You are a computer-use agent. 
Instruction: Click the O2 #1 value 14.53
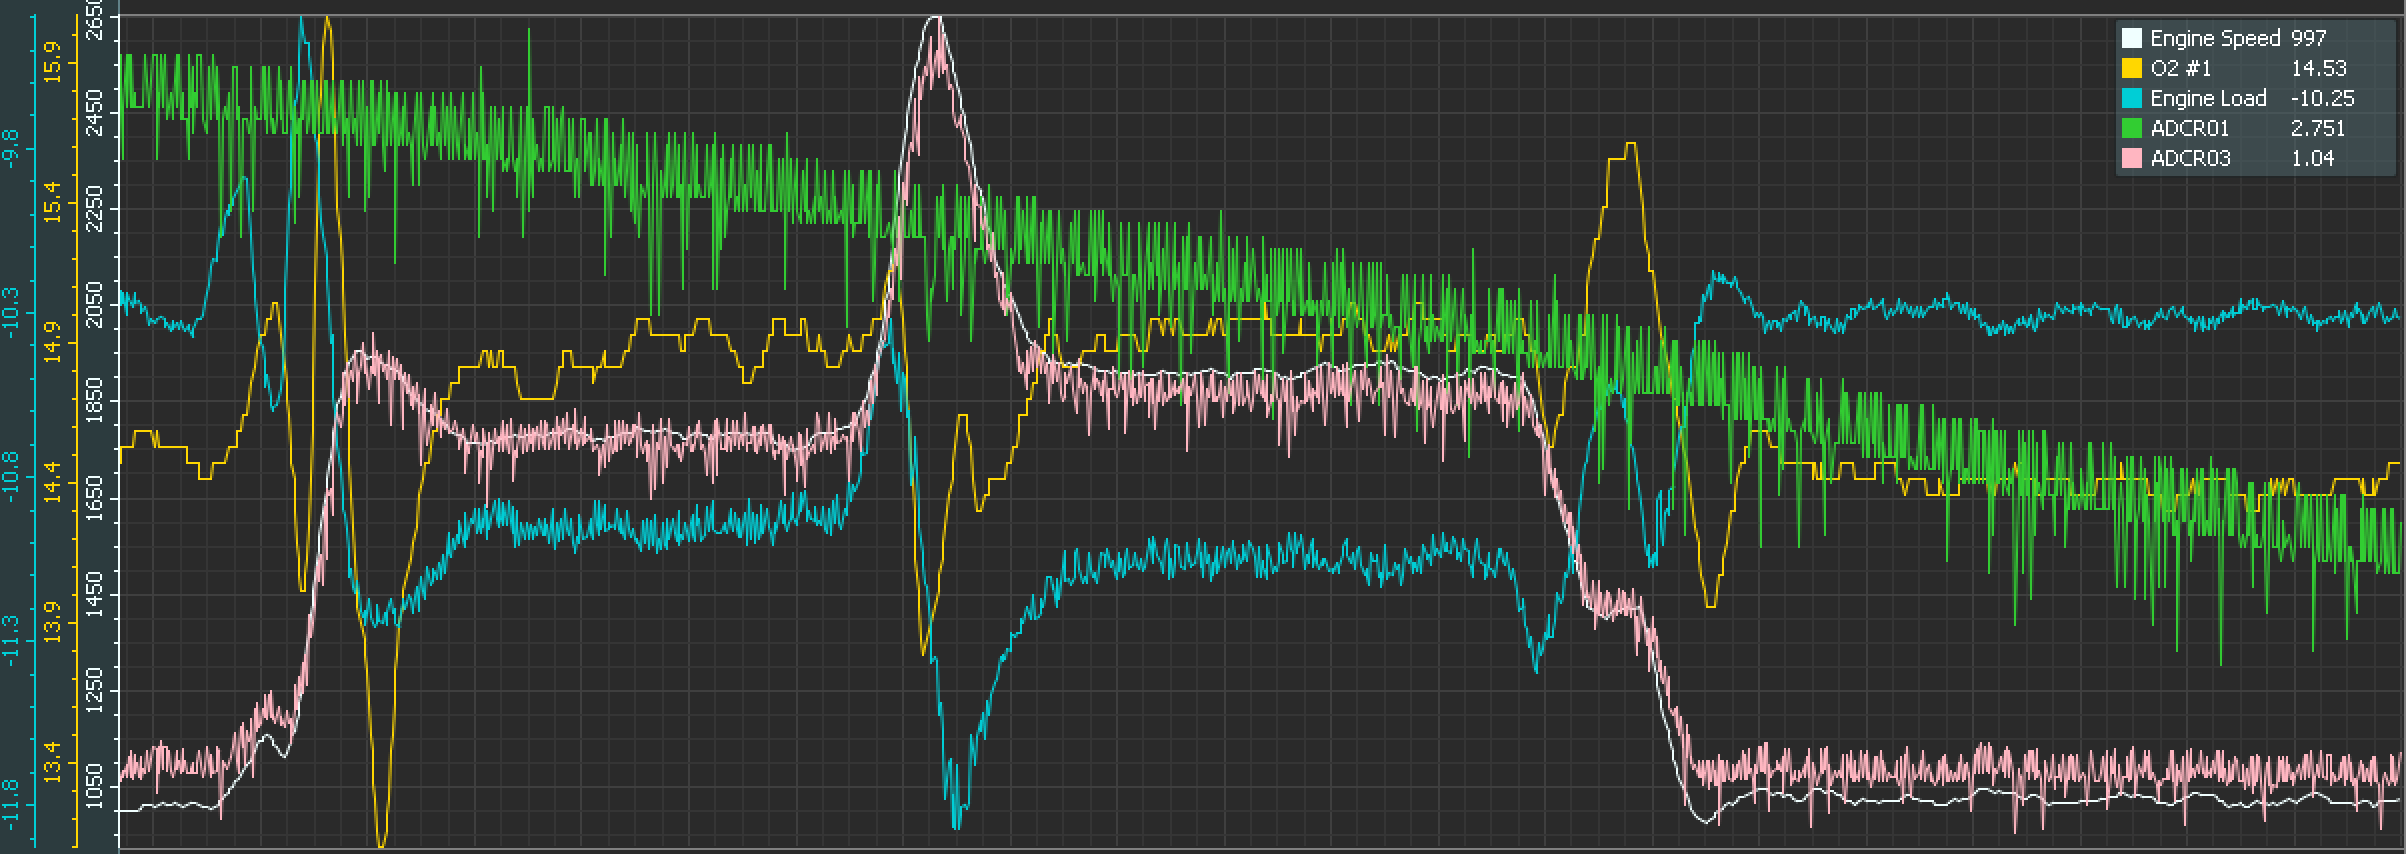pyautogui.click(x=2318, y=68)
